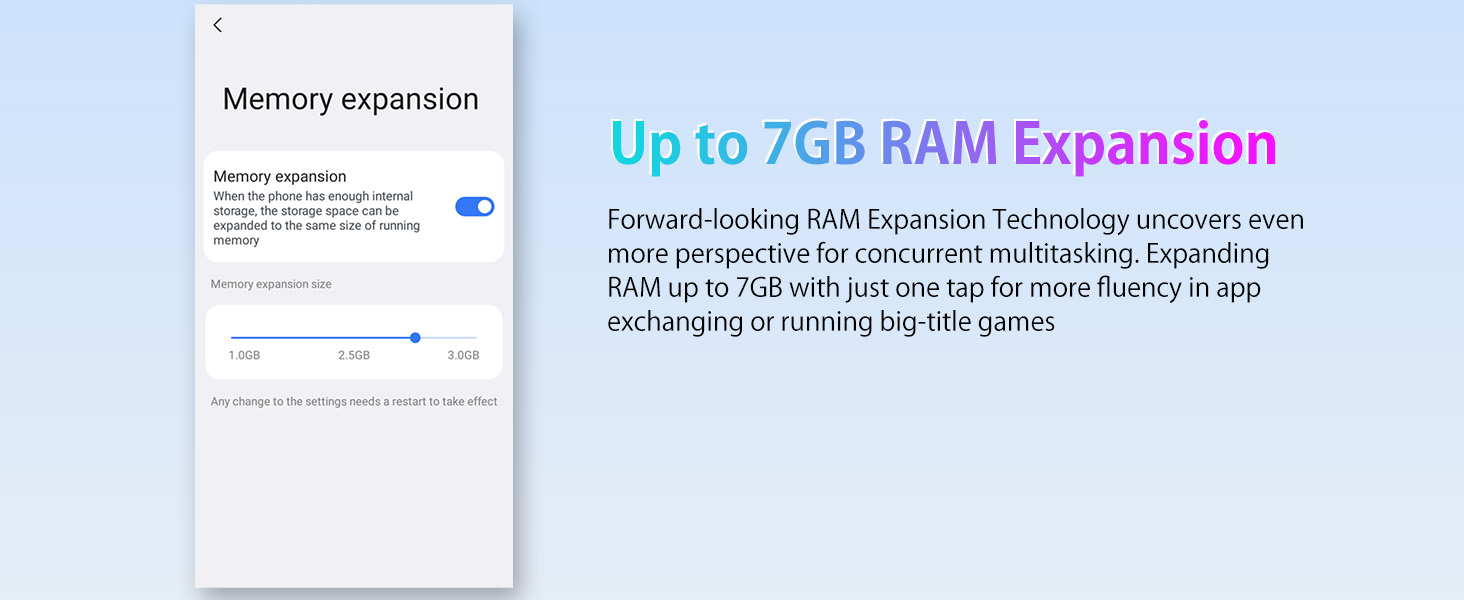1464x600 pixels.
Task: Click the word Expansion in the gradient headline
Action: click(1145, 144)
